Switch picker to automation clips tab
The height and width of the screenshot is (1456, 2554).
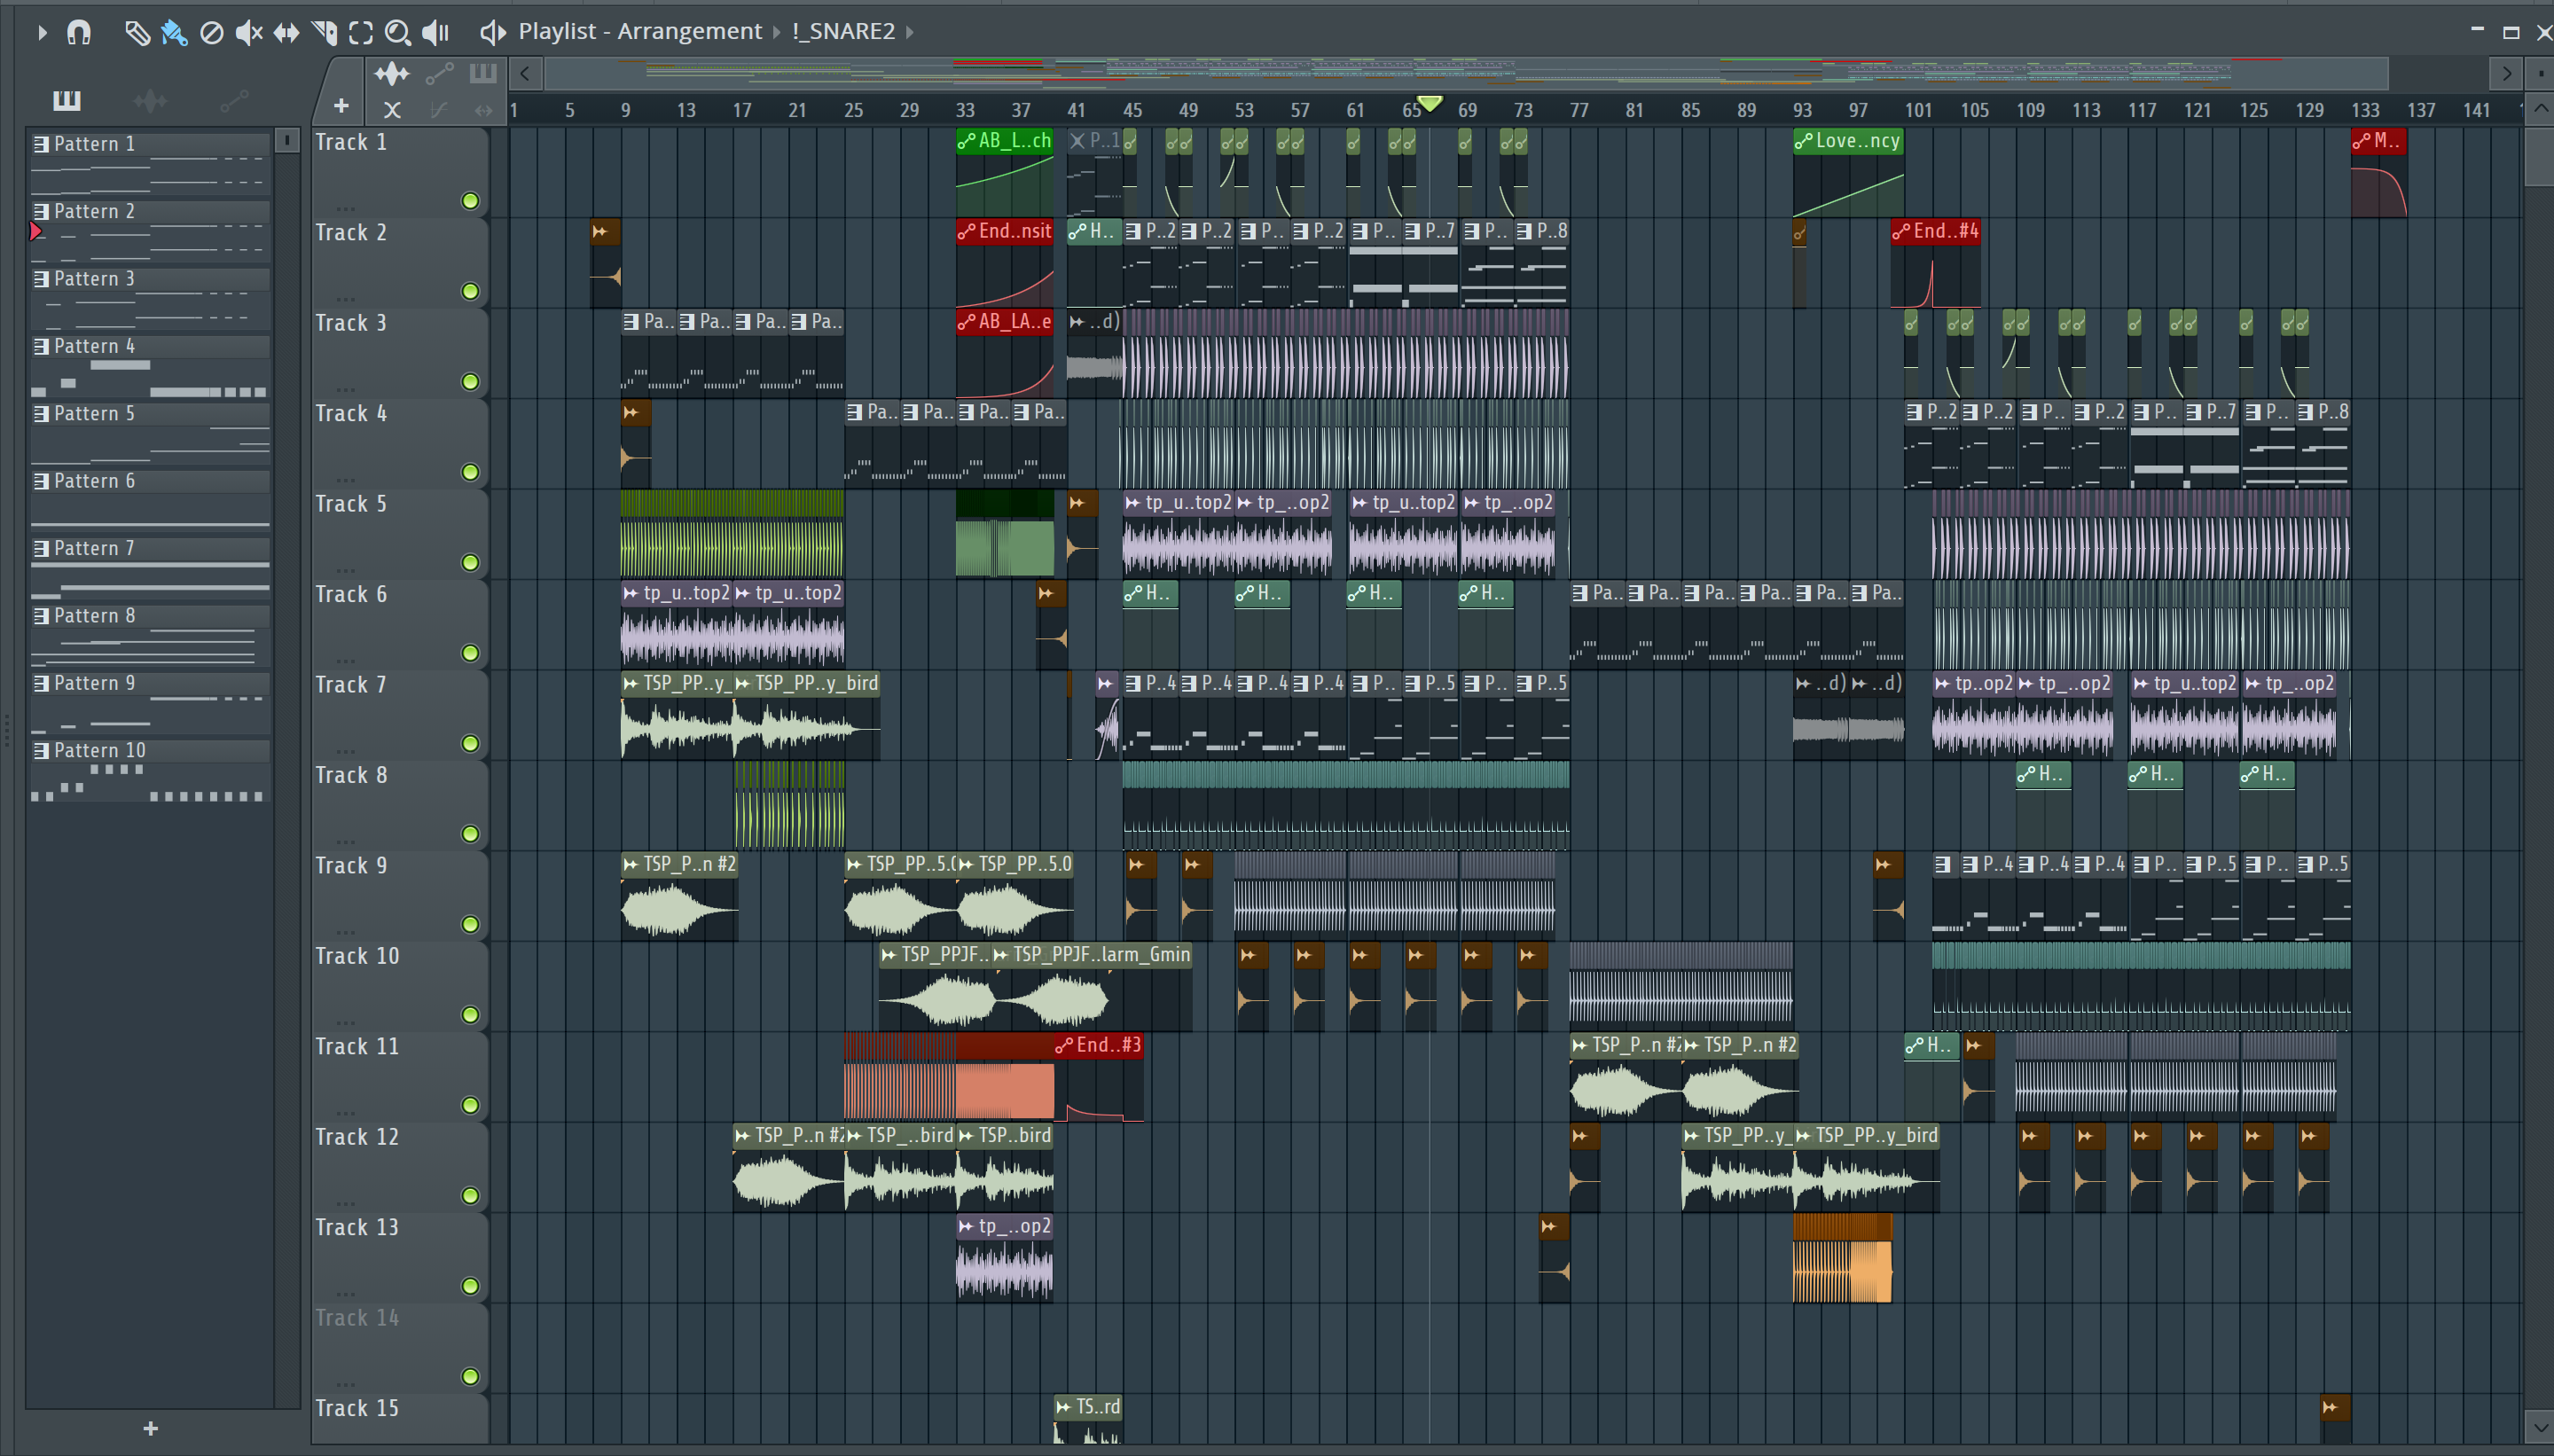pos(234,100)
